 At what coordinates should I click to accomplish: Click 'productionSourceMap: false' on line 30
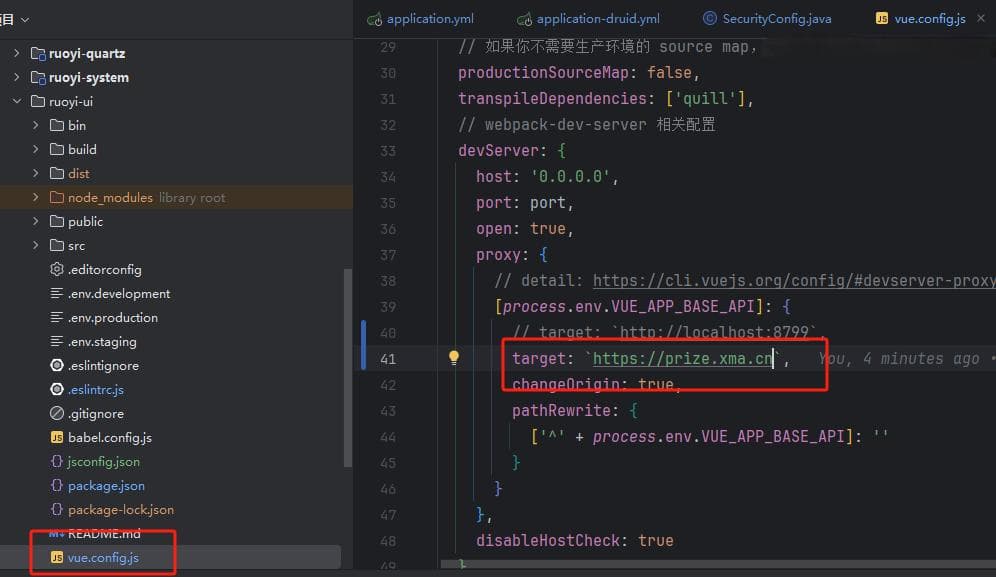tap(578, 72)
